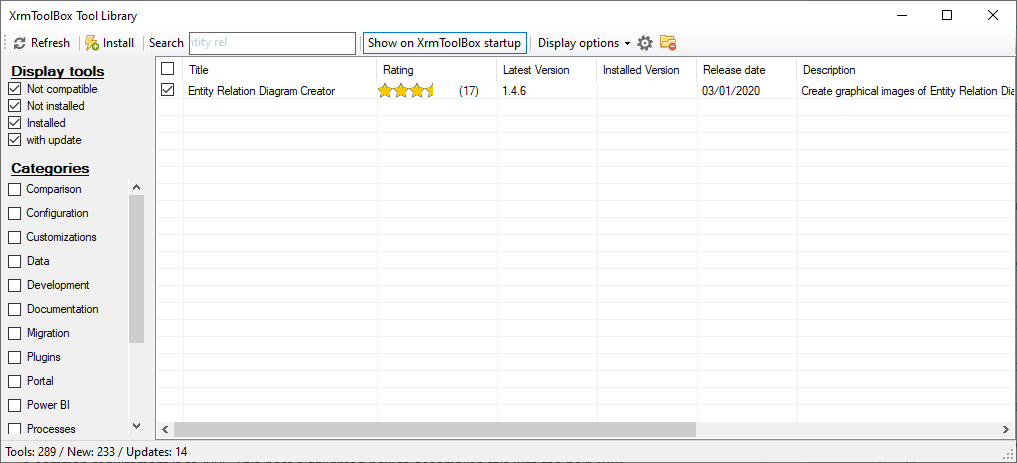Sort by the Release date column
Screen dimensions: 1017x463
[x=747, y=70]
